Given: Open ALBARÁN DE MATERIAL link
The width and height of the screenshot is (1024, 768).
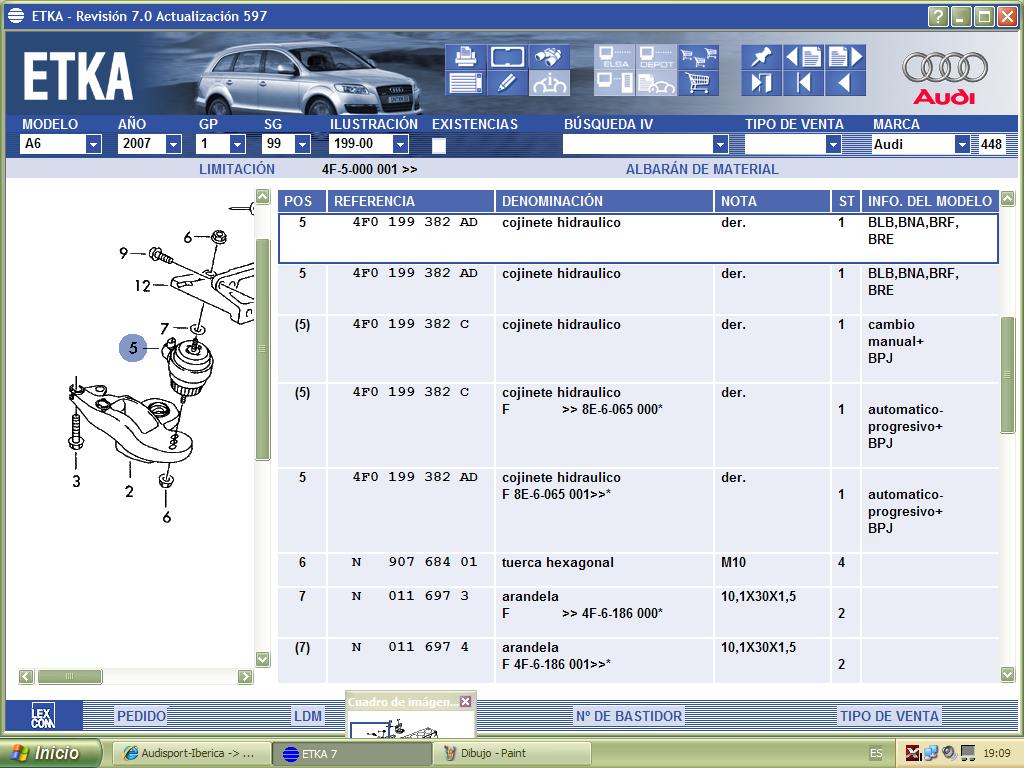Looking at the screenshot, I should click(702, 169).
